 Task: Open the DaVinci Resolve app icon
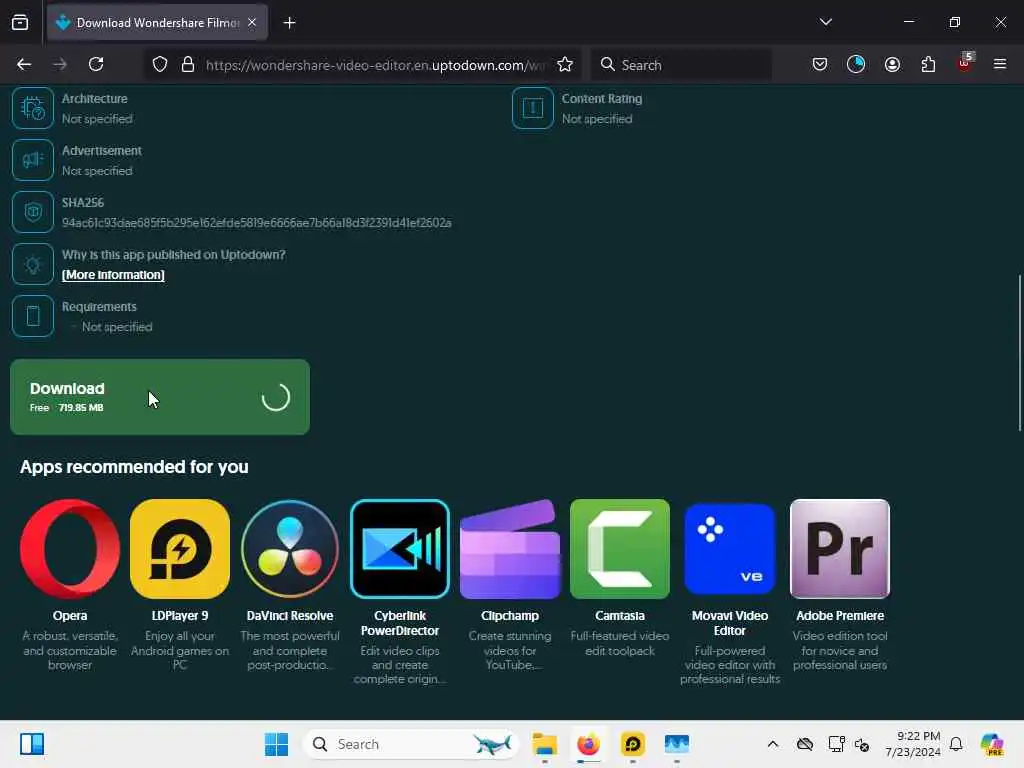[290, 549]
